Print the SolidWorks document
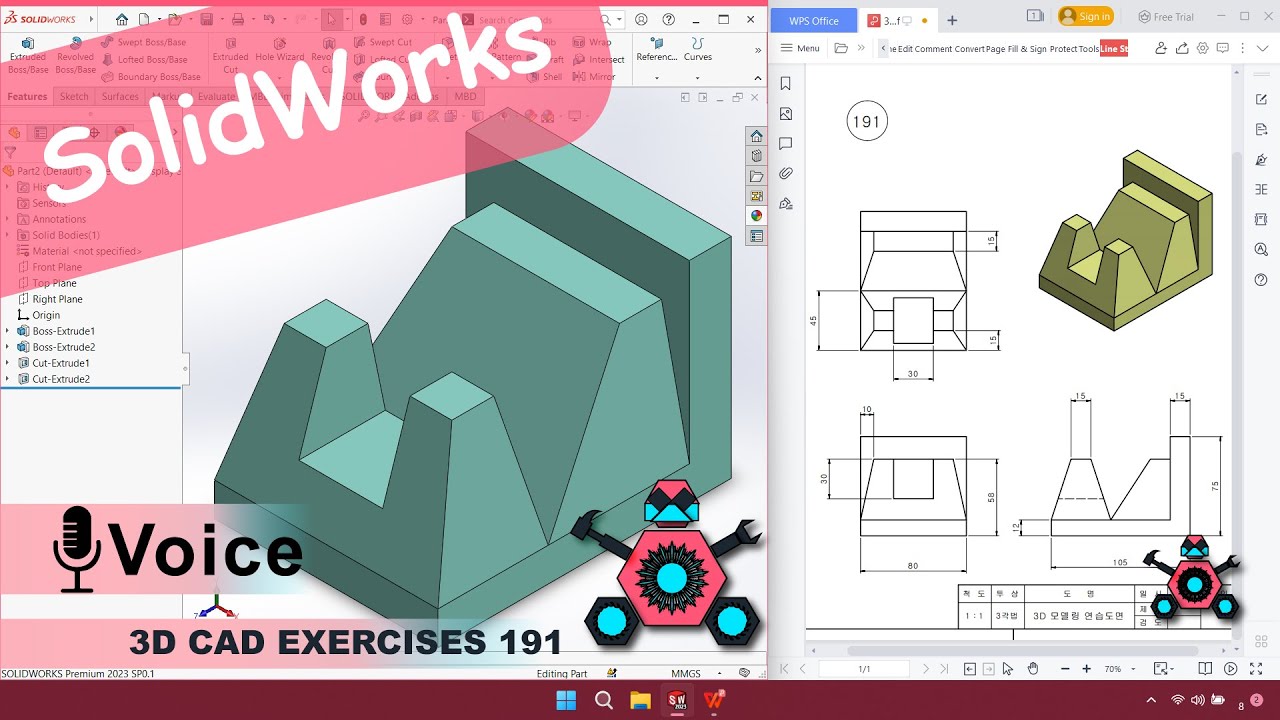 237,19
